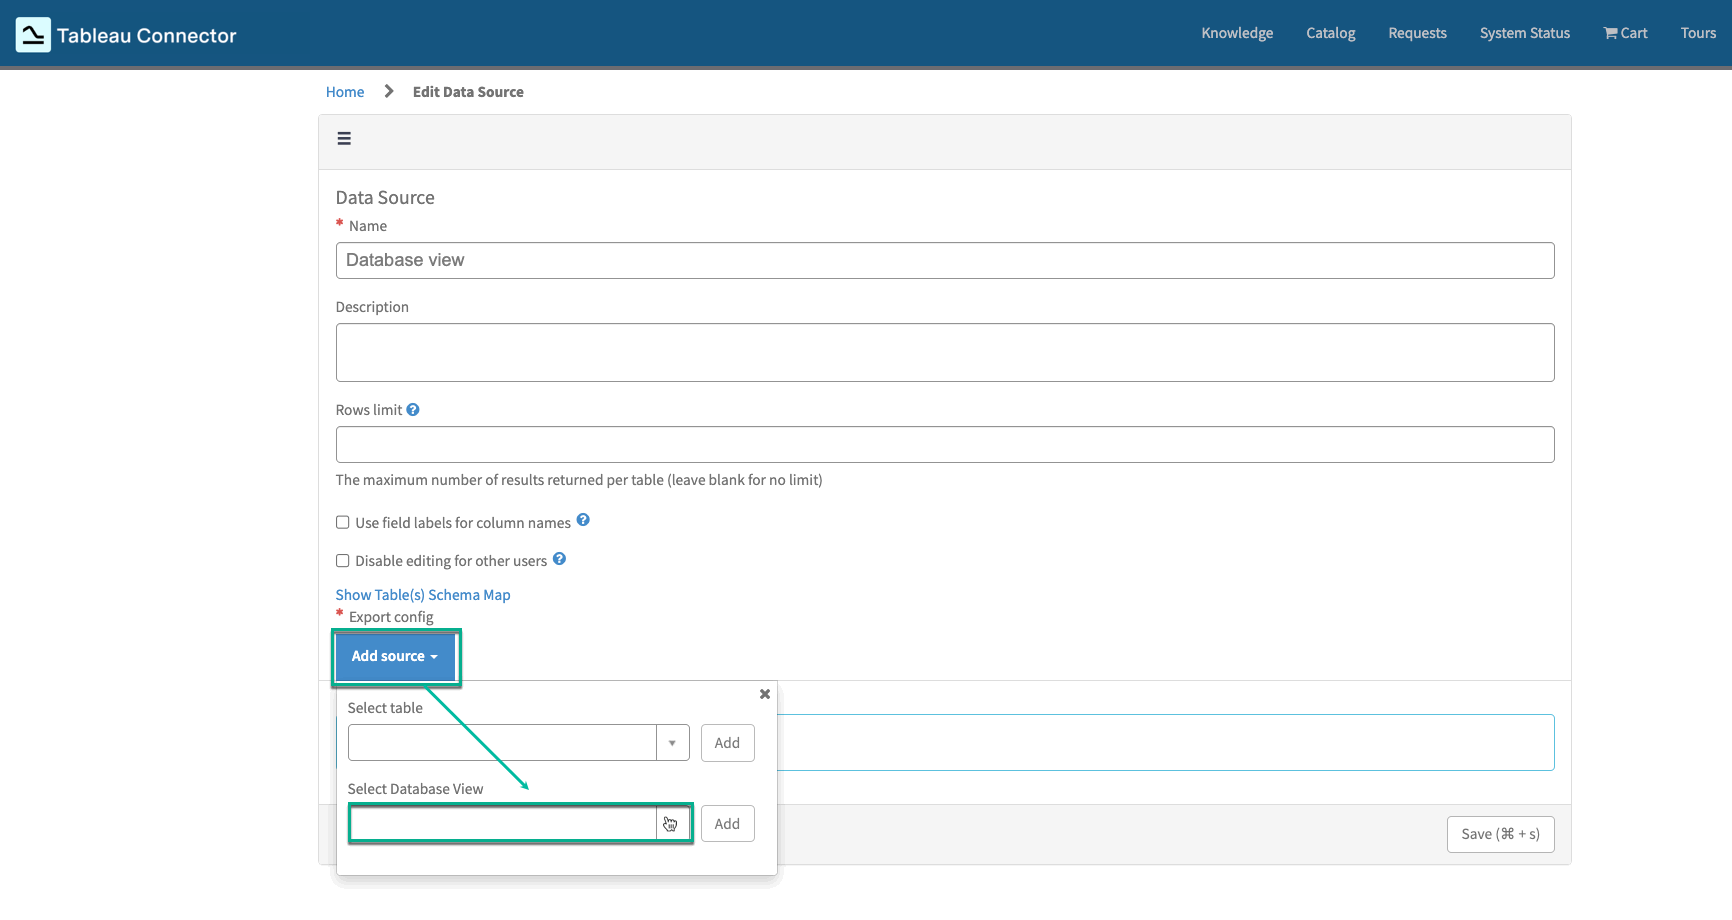Switch to the Catalog menu
Screen dimensions: 1732x920
(x=1330, y=33)
